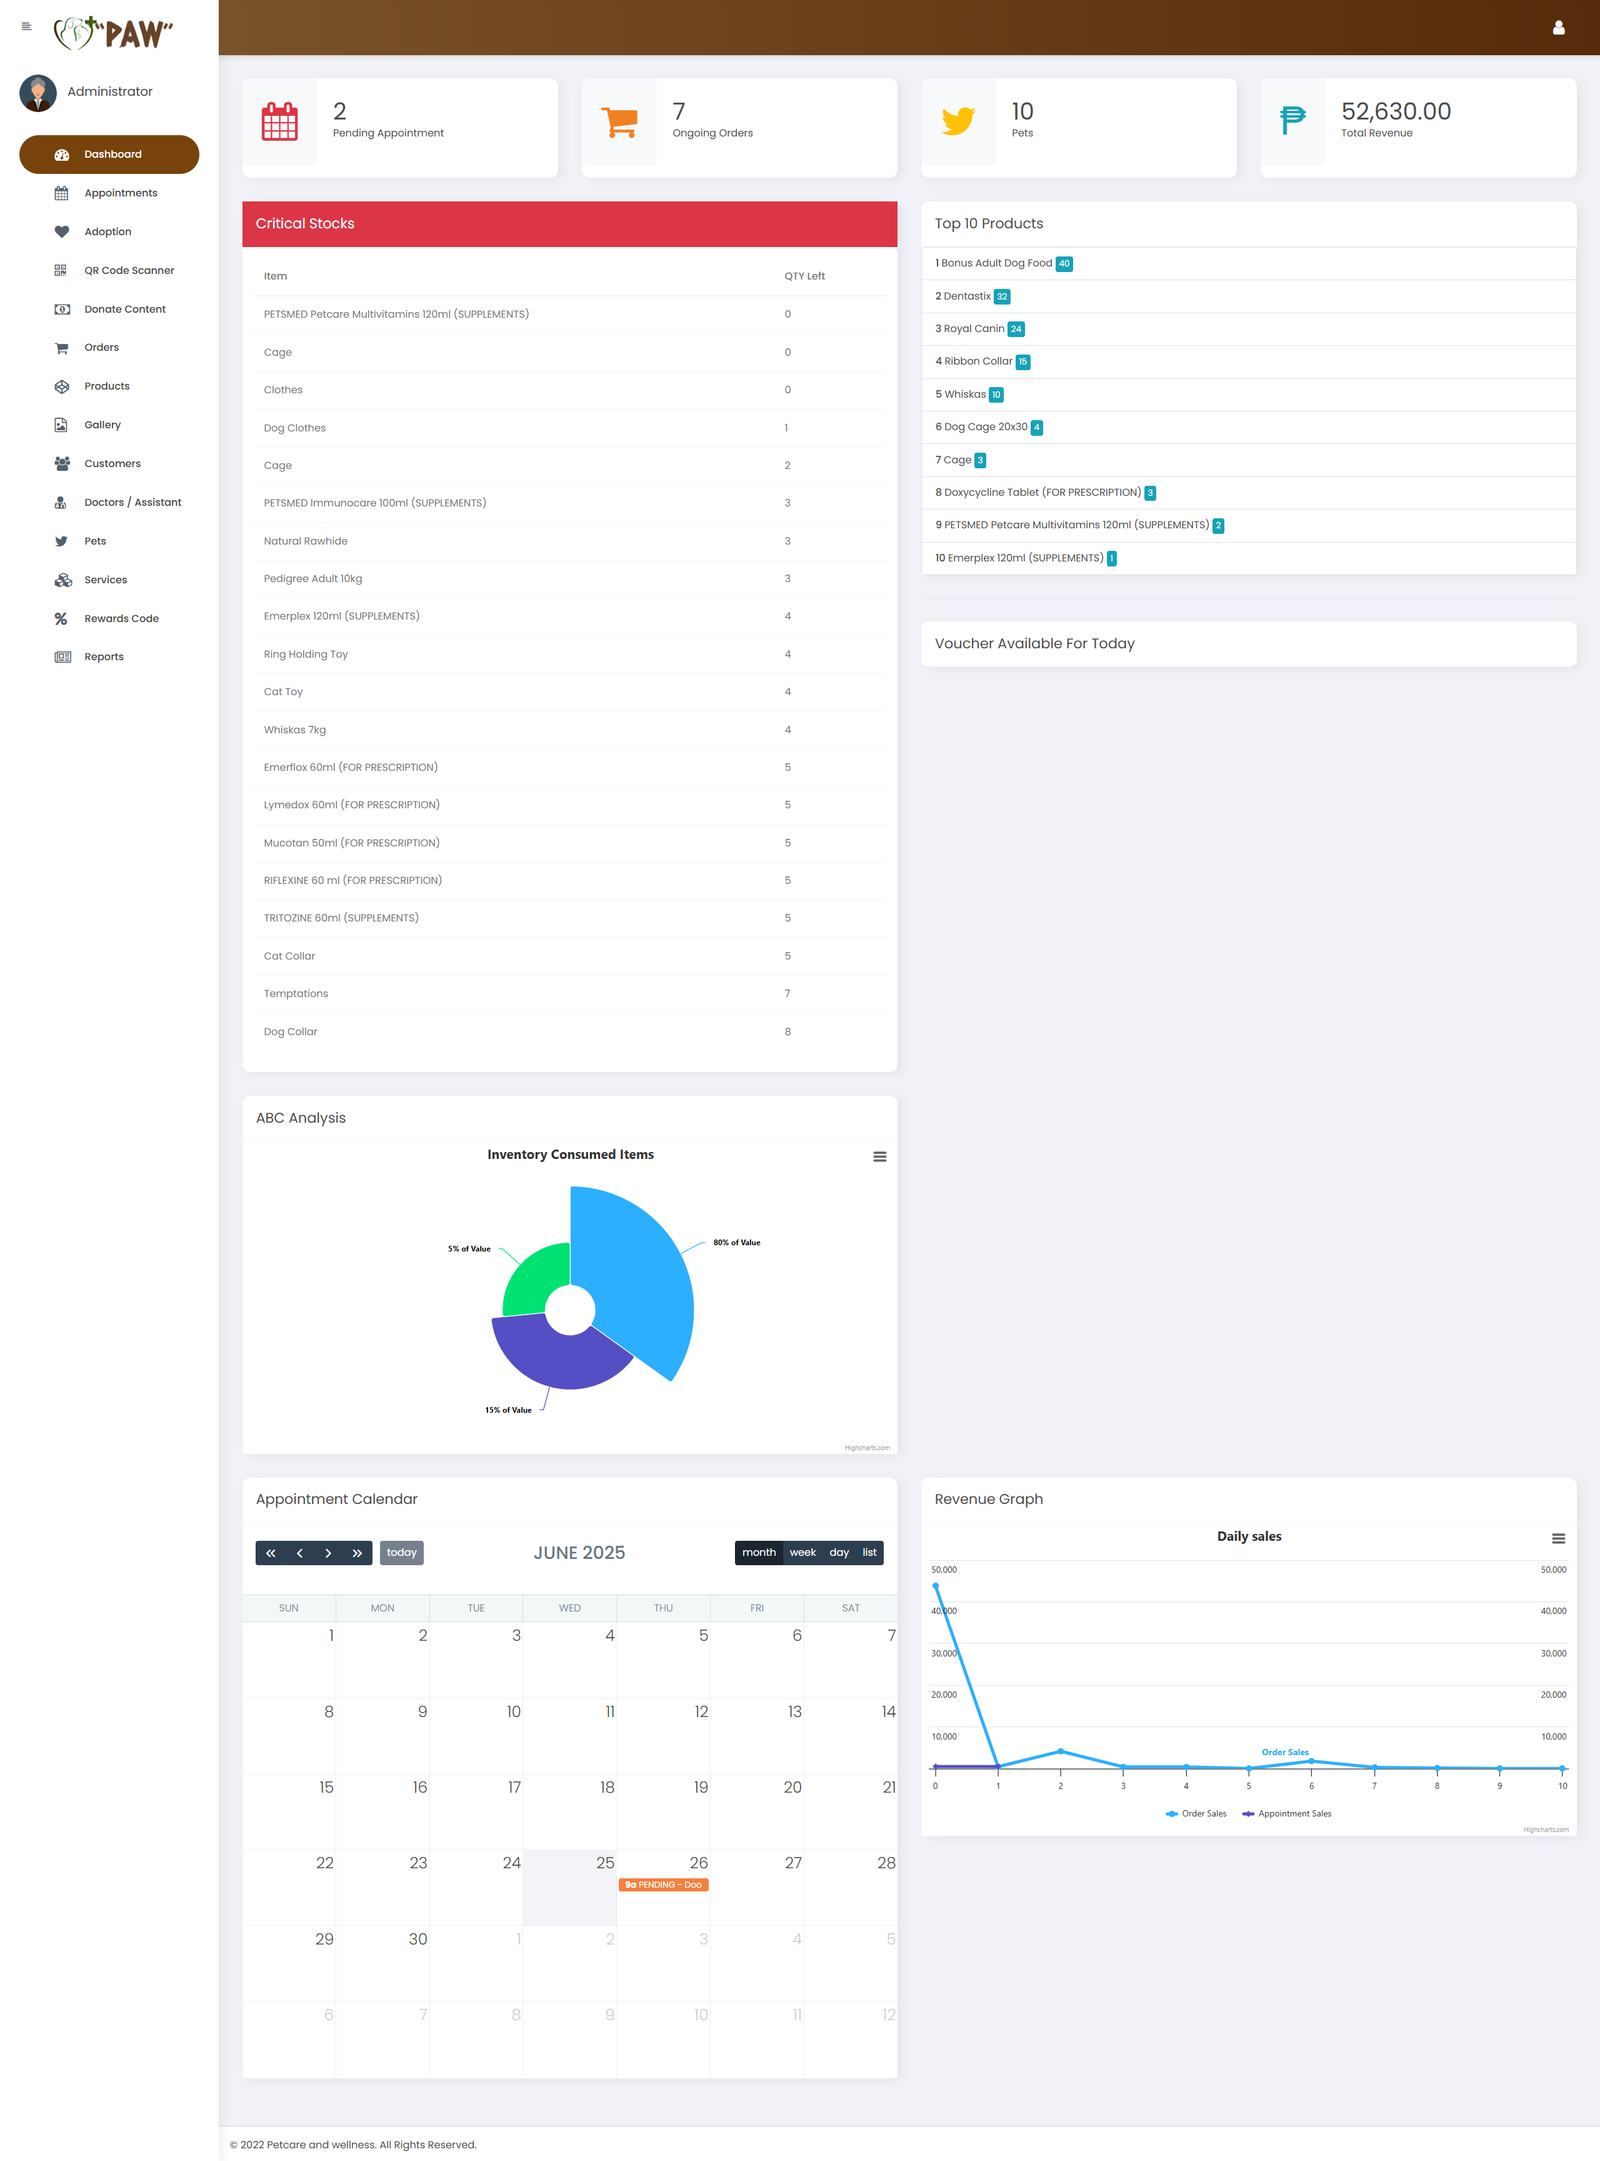Switch calendar to week view

click(x=802, y=1552)
